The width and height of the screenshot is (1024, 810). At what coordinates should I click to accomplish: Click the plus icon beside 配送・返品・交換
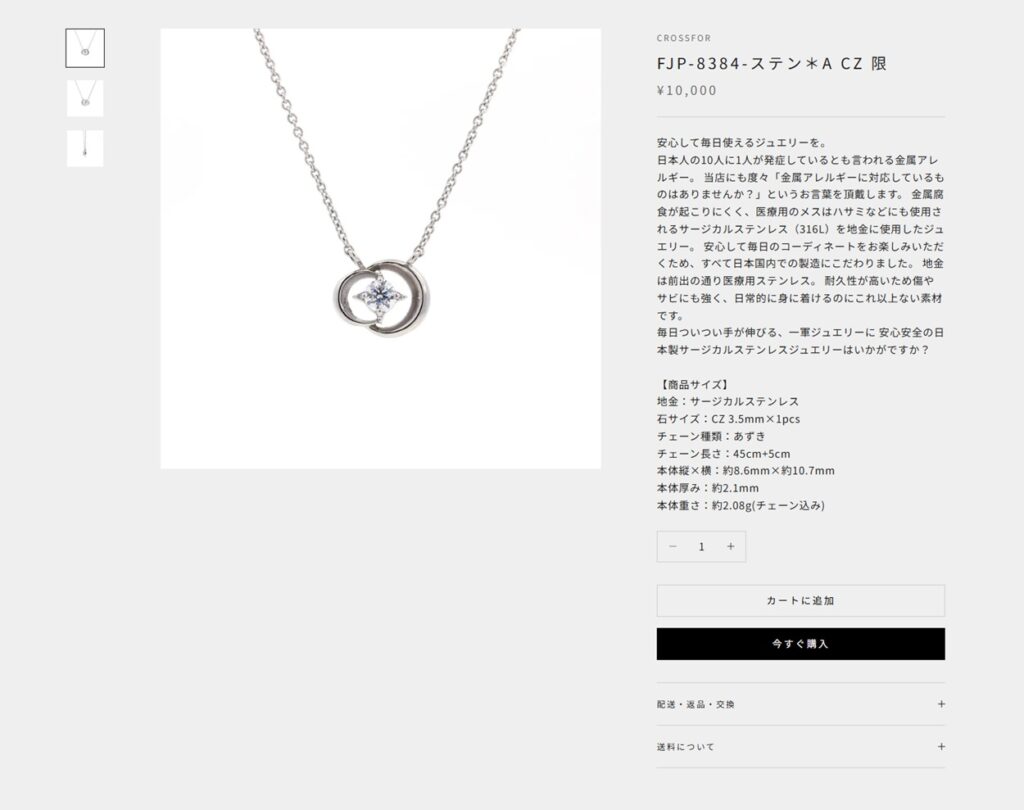tap(941, 704)
